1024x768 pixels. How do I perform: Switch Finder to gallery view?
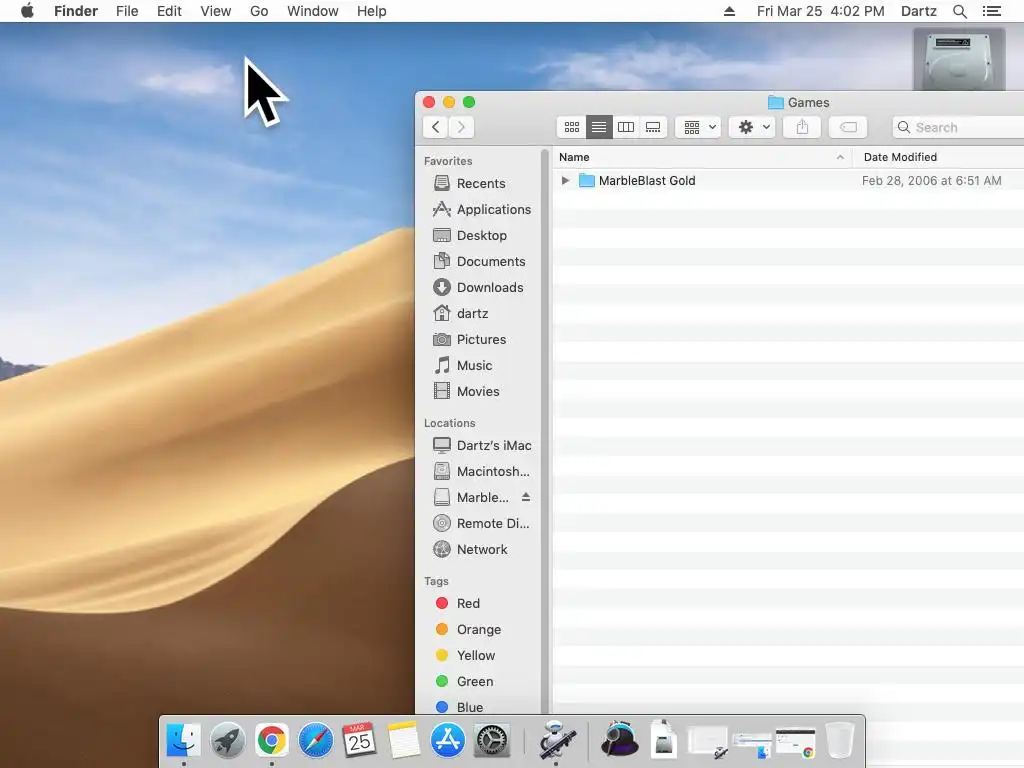coord(653,127)
